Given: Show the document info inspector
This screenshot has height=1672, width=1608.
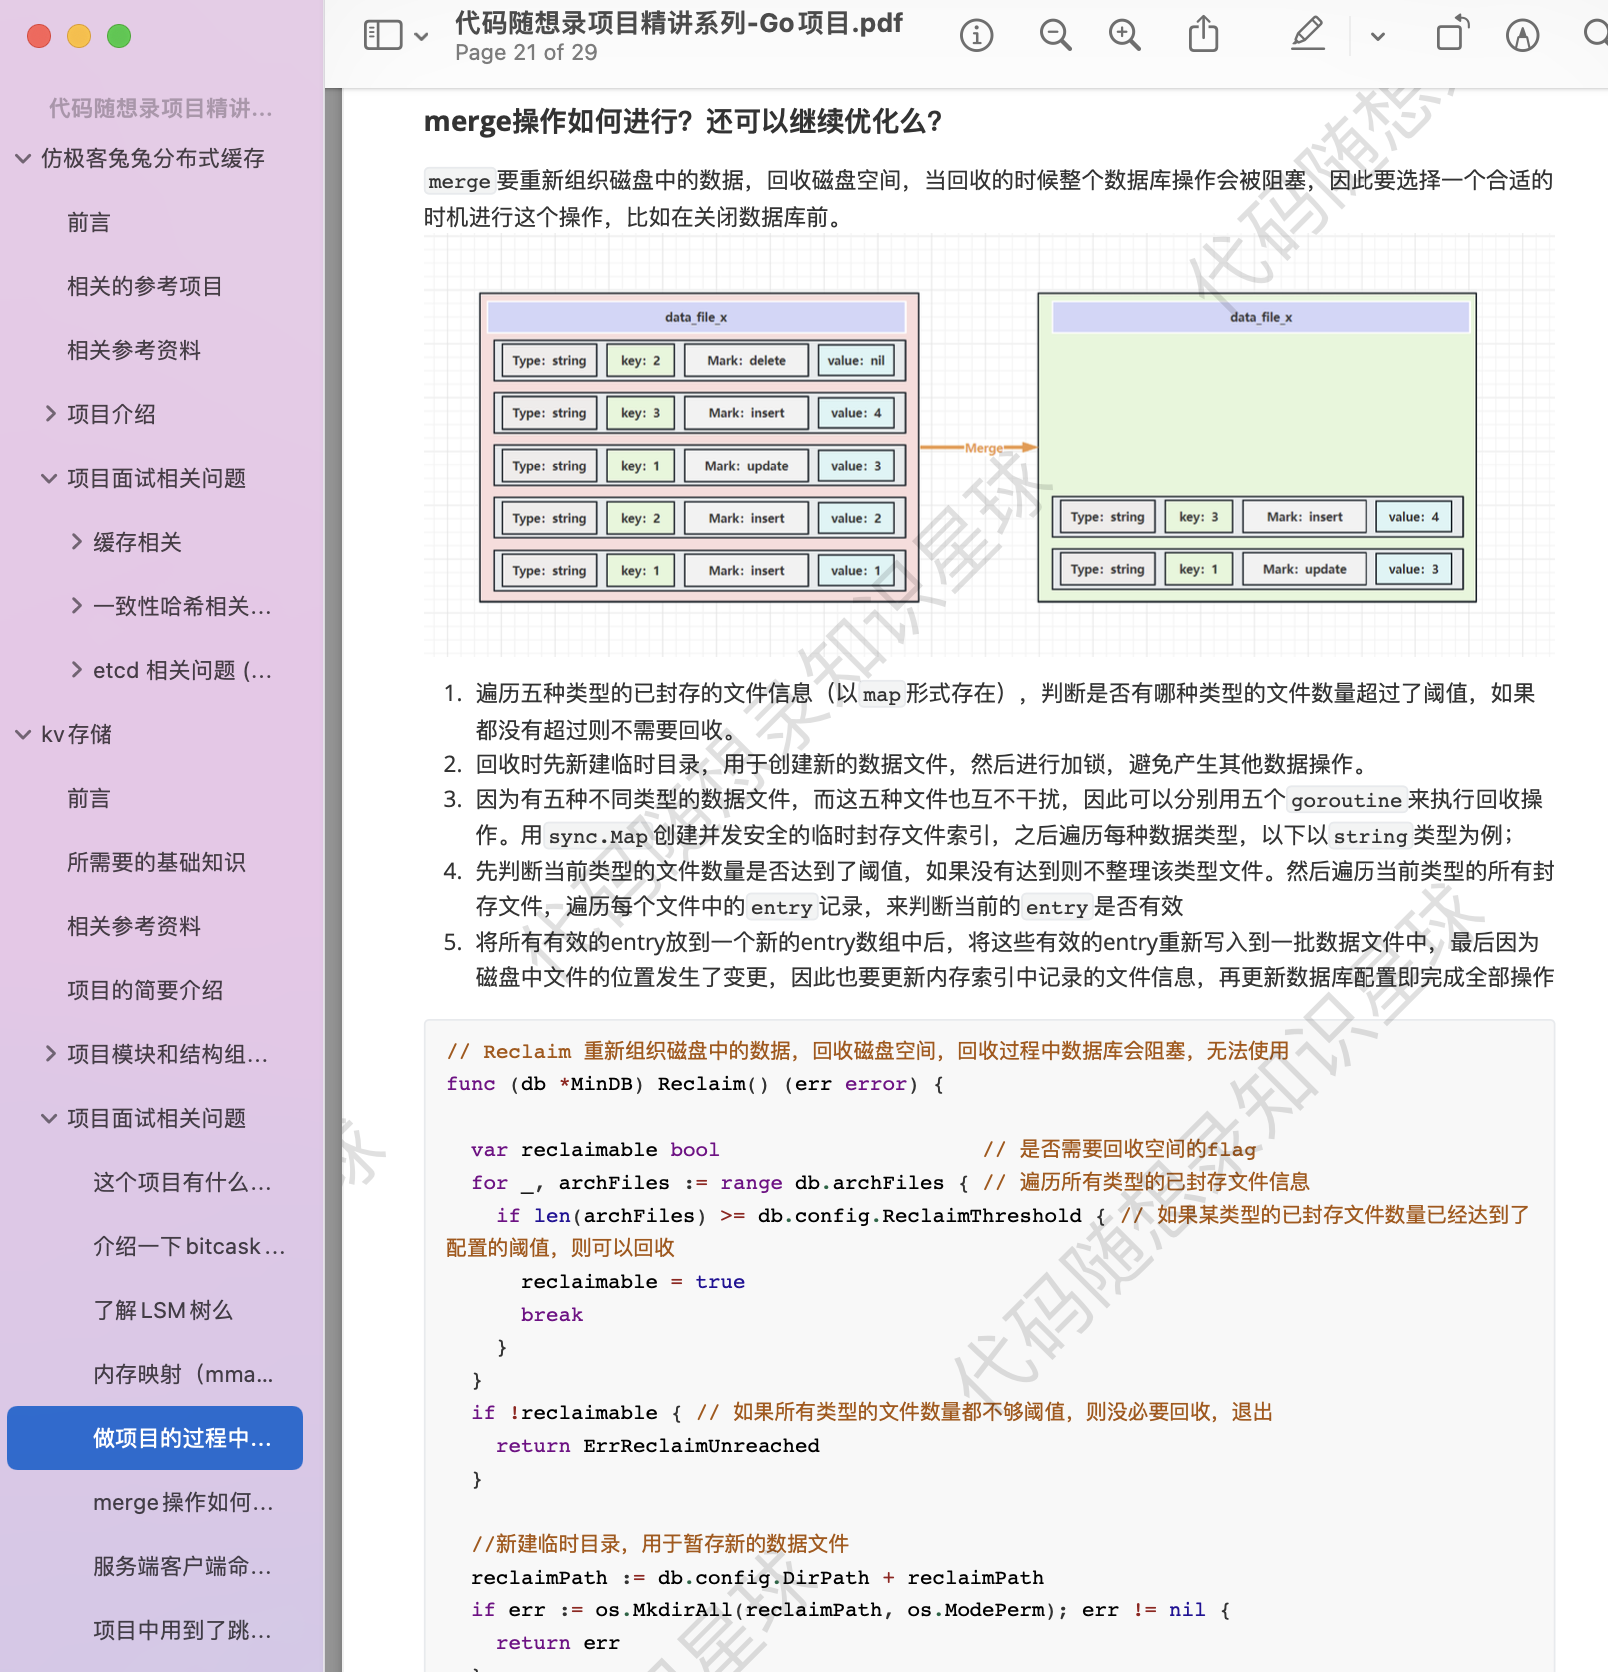Looking at the screenshot, I should click(x=976, y=36).
